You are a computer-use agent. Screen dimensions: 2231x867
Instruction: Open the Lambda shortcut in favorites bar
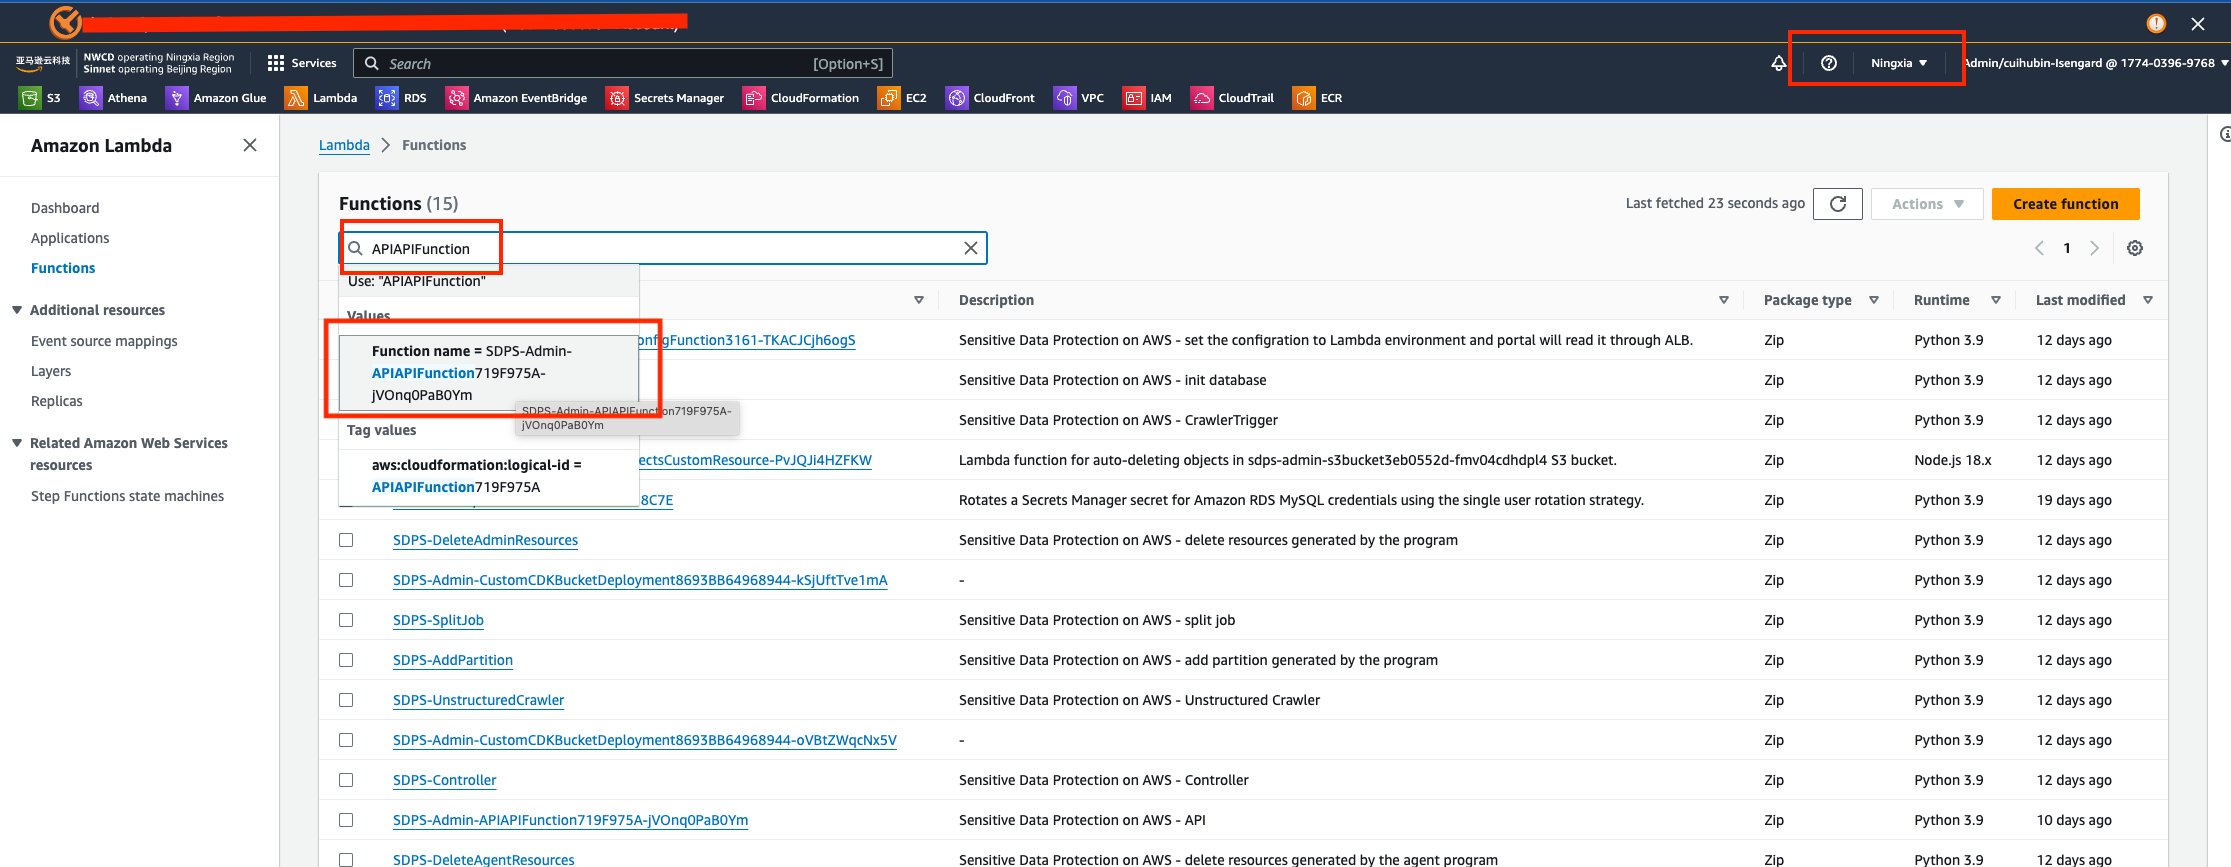(x=321, y=98)
